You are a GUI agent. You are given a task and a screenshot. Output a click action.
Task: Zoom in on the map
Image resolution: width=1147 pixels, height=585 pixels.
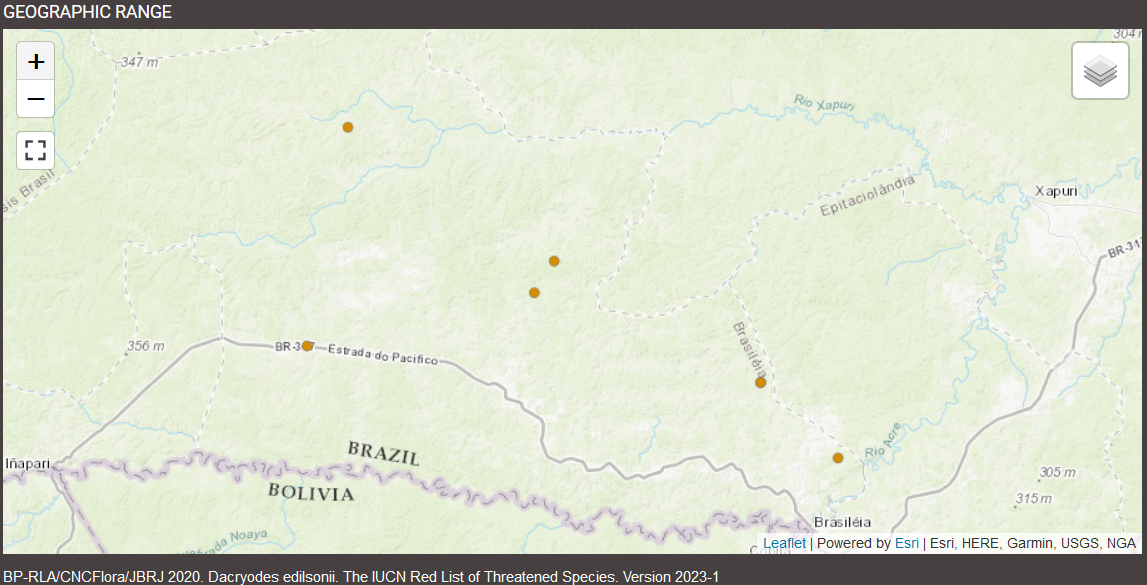[x=36, y=62]
